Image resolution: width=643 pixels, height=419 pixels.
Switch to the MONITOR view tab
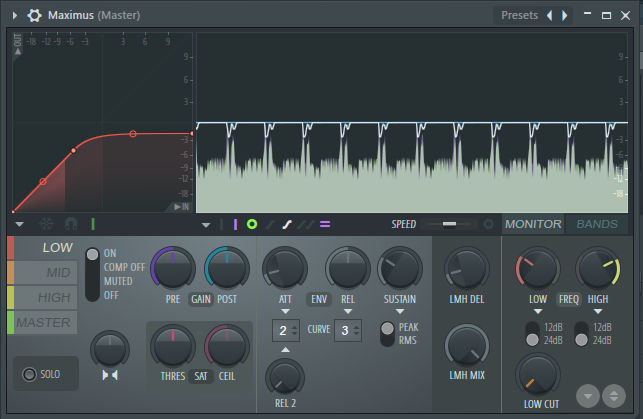[x=533, y=224]
